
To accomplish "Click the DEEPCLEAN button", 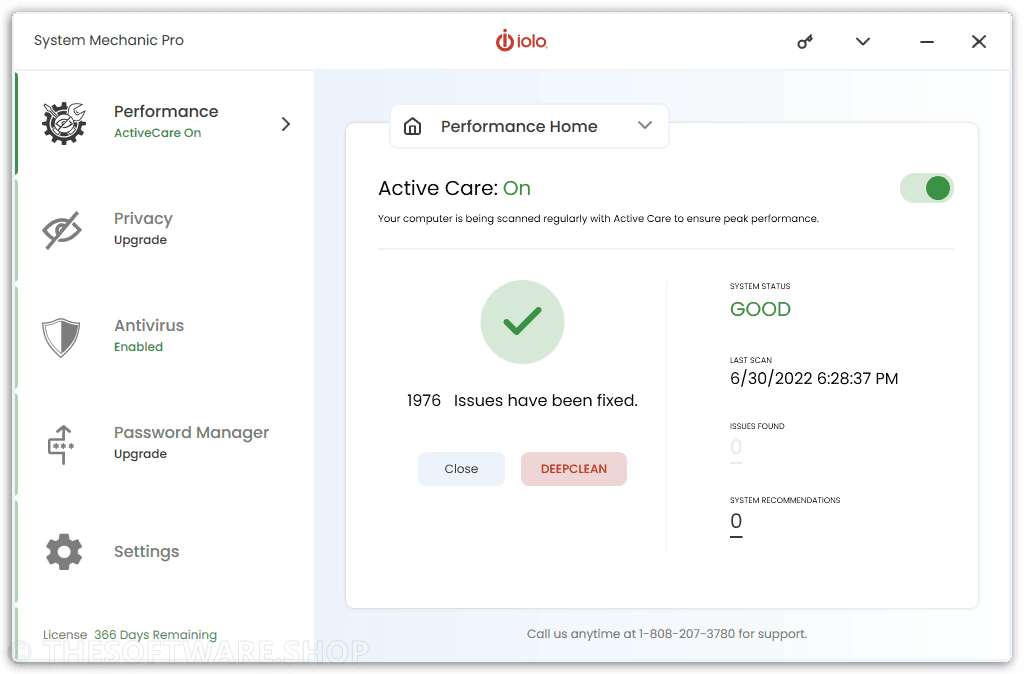I will point(573,469).
